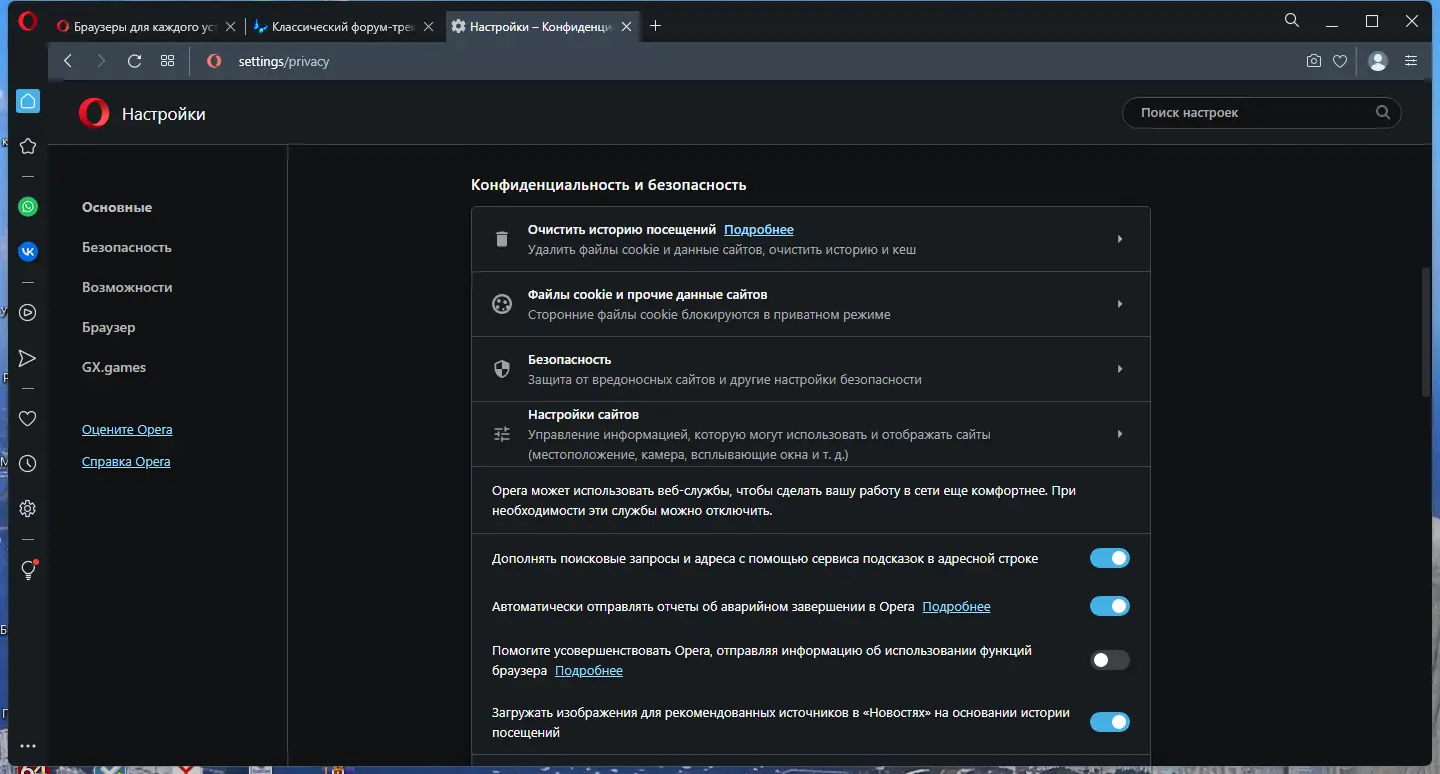Select Возможности in the settings menu
This screenshot has width=1440, height=774.
pyautogui.click(x=127, y=287)
